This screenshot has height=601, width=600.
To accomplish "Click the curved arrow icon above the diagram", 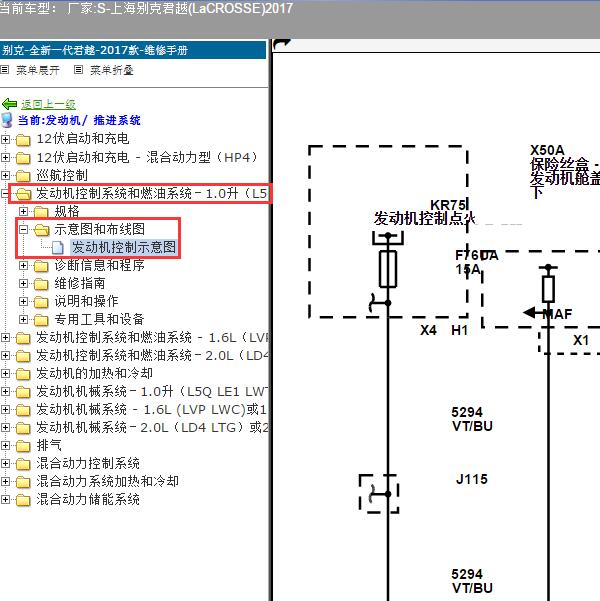I will pos(281,45).
